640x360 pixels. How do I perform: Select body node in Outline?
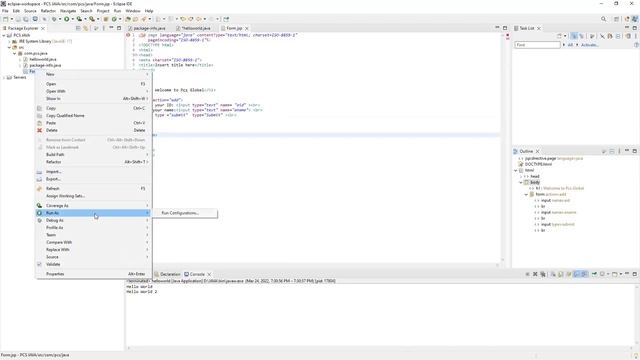(535, 182)
